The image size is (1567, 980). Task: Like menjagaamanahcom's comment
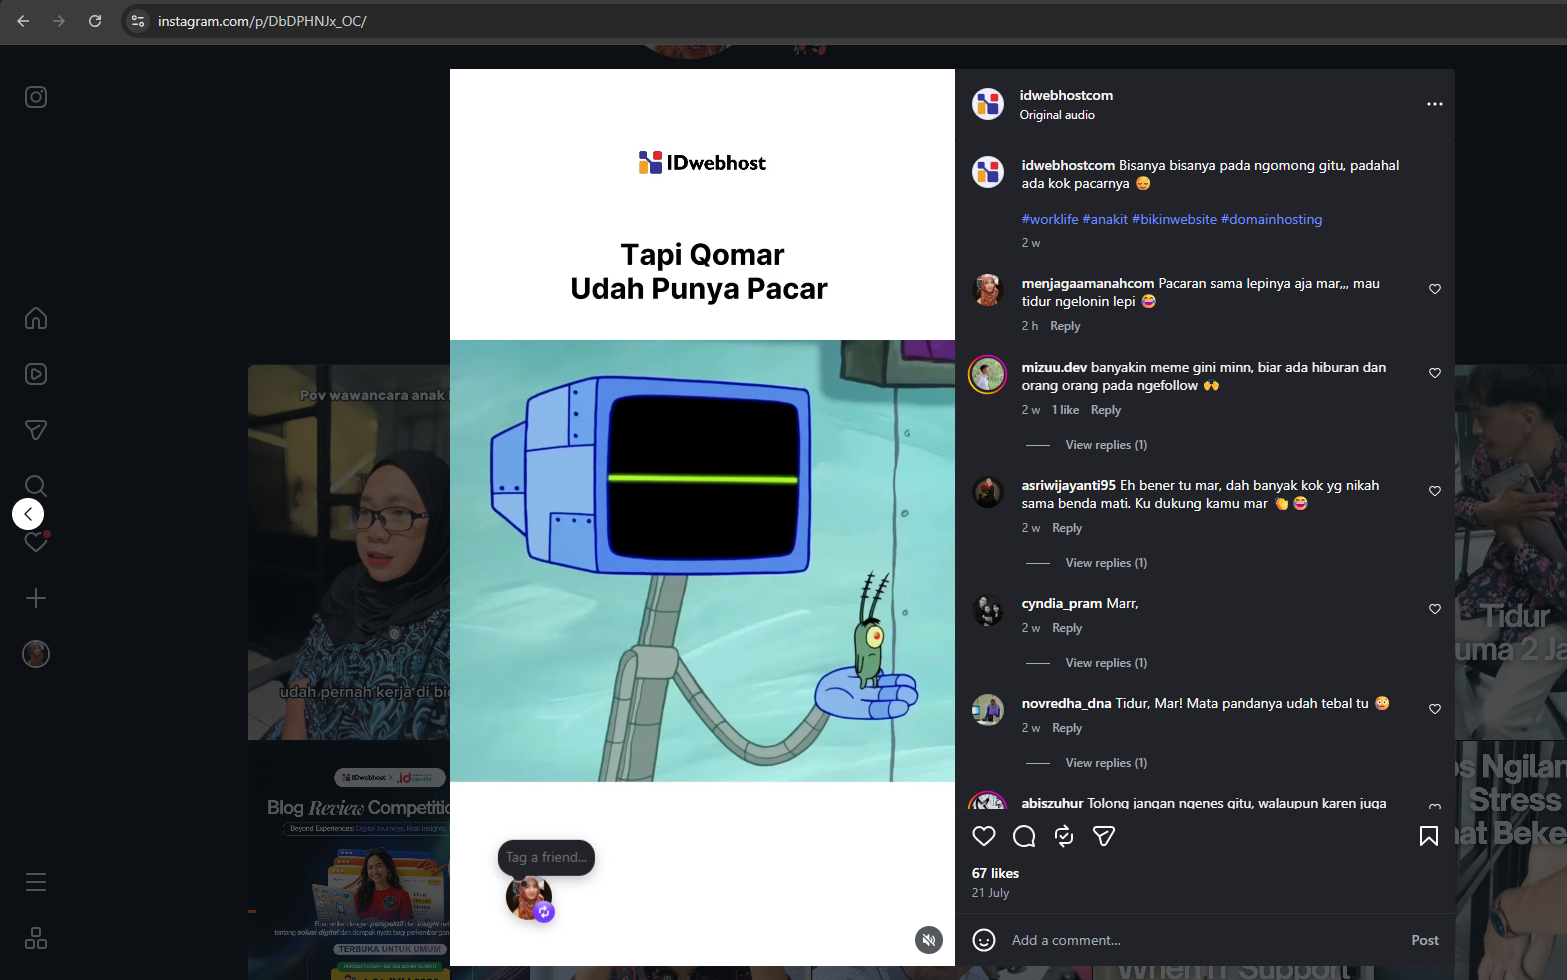click(x=1435, y=289)
